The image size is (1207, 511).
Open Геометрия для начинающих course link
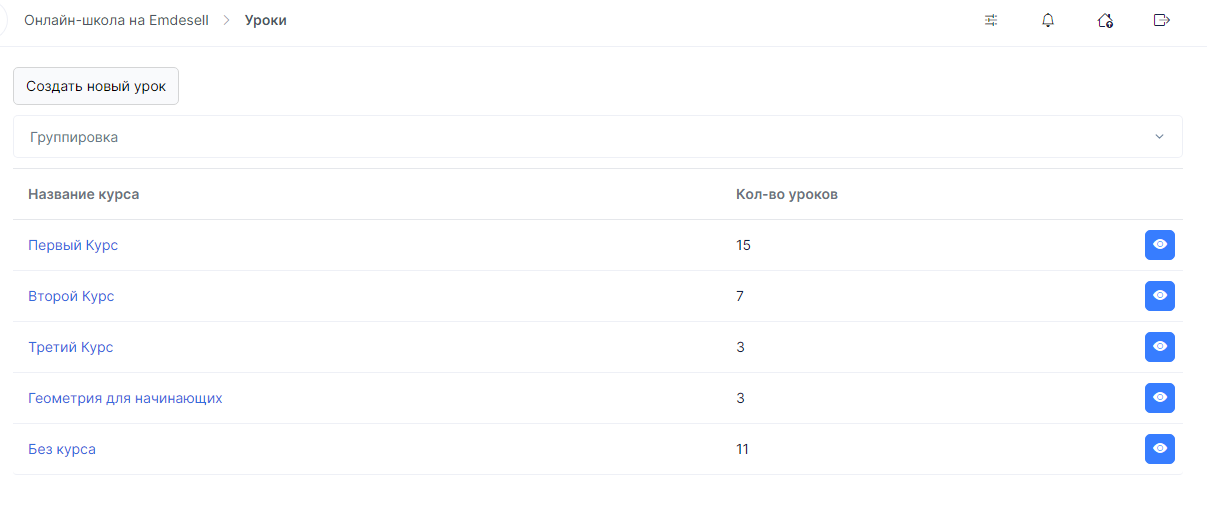pyautogui.click(x=125, y=398)
